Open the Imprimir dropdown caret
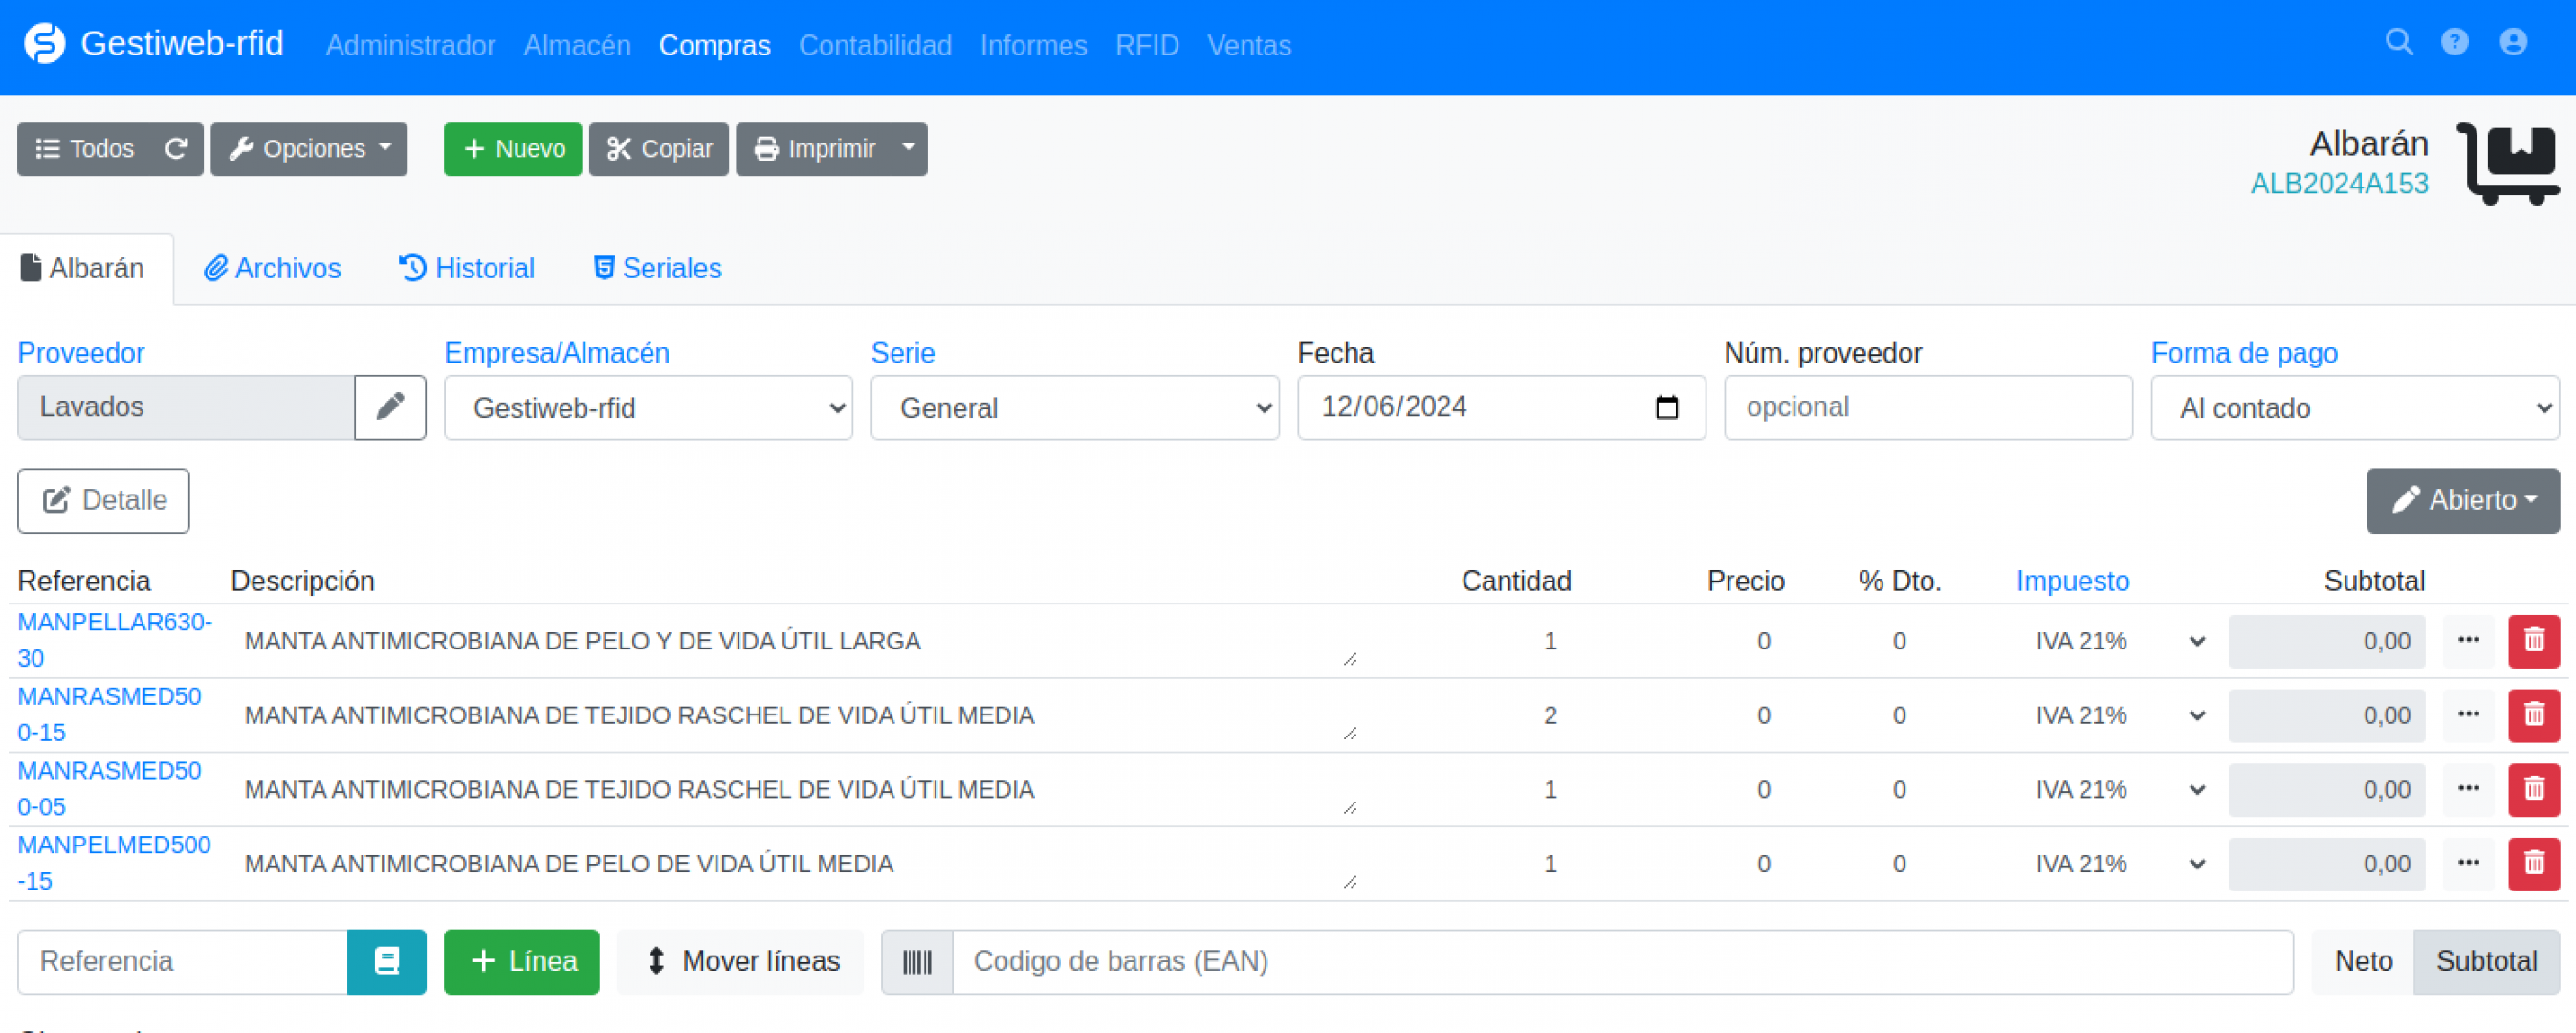This screenshot has width=2576, height=1033. [x=908, y=149]
